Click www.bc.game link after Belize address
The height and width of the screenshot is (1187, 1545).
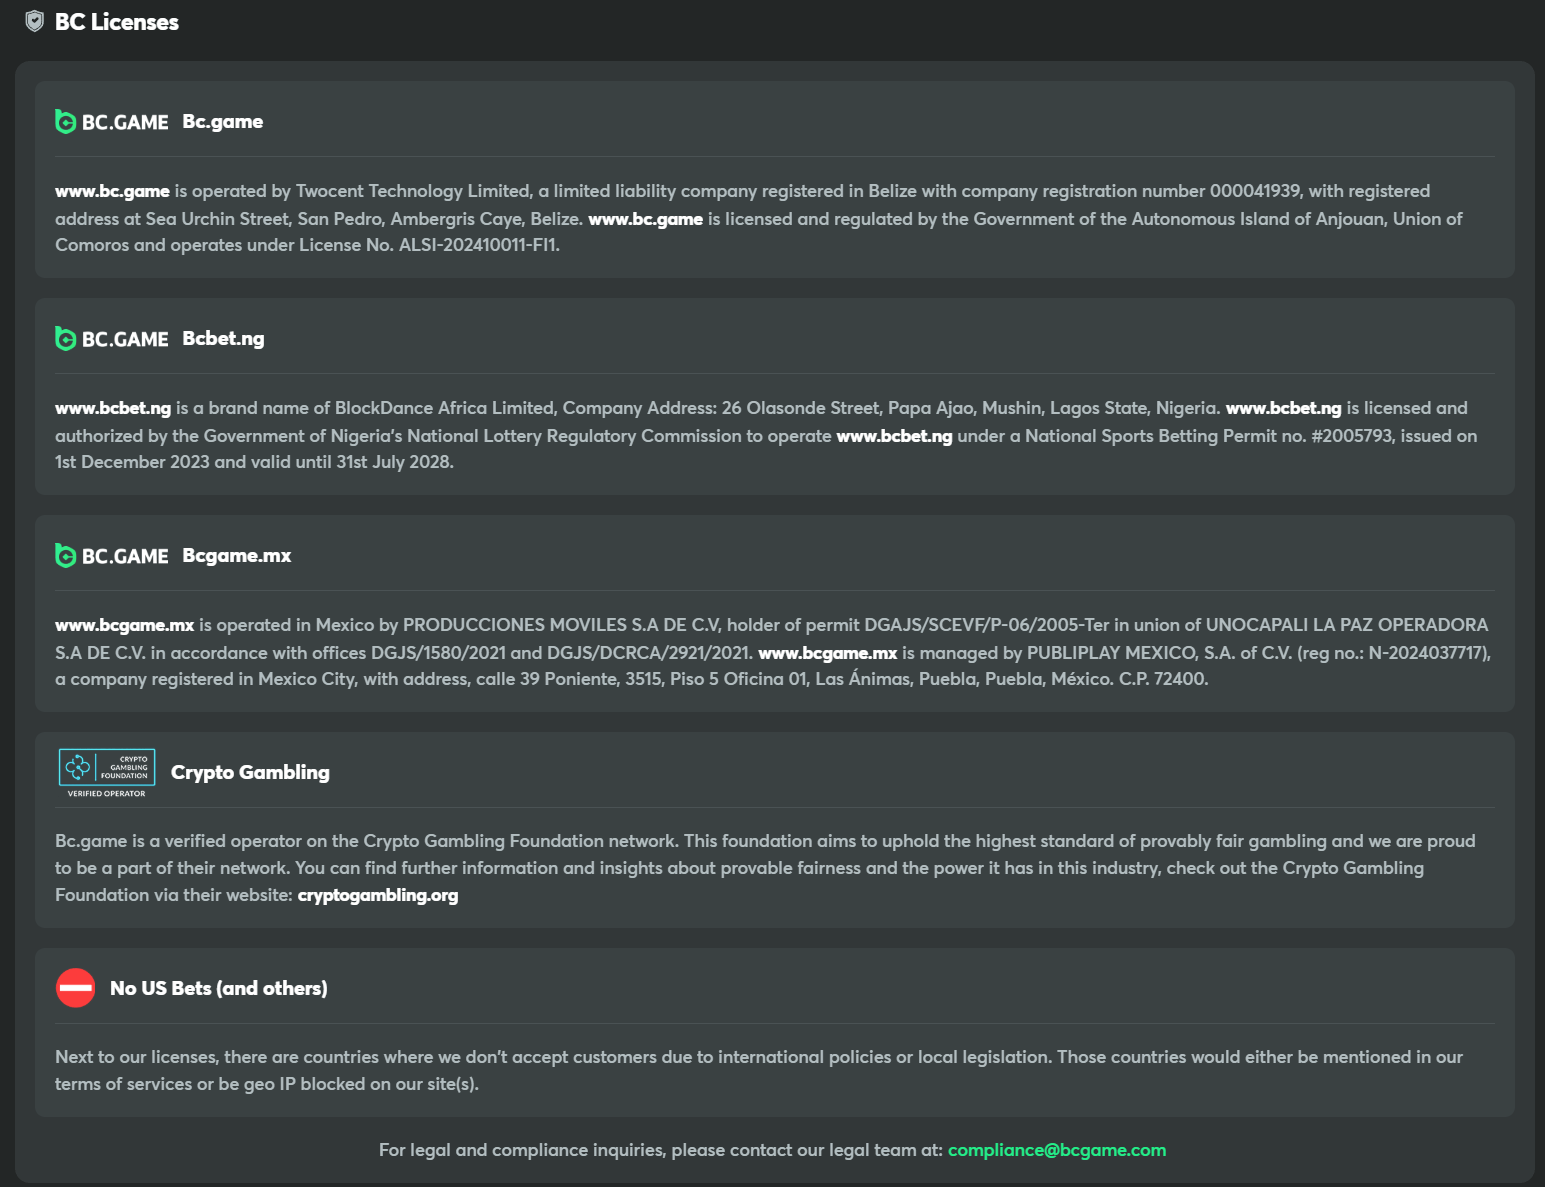pyautogui.click(x=645, y=219)
